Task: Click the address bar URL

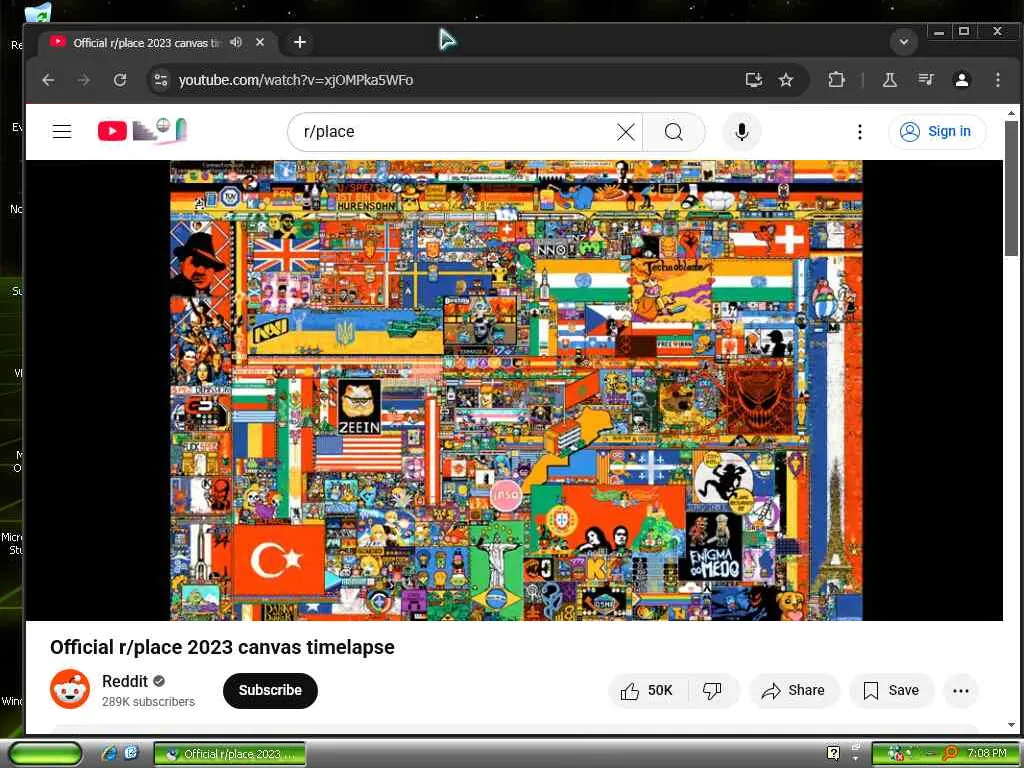Action: click(295, 80)
